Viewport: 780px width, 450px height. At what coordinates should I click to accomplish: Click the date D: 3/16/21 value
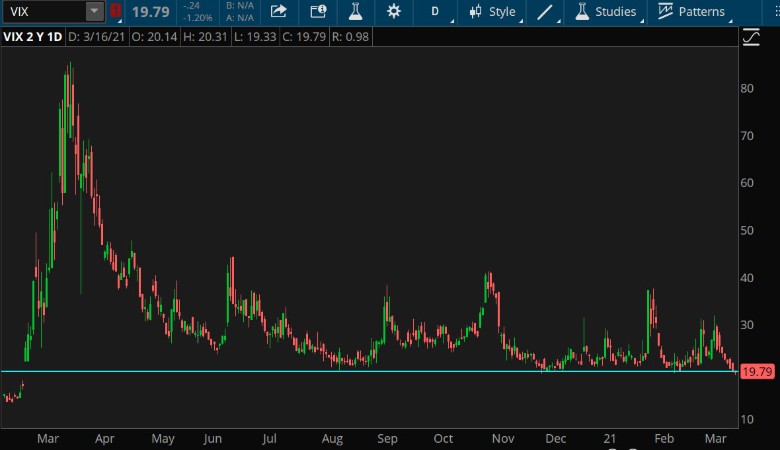click(x=96, y=37)
